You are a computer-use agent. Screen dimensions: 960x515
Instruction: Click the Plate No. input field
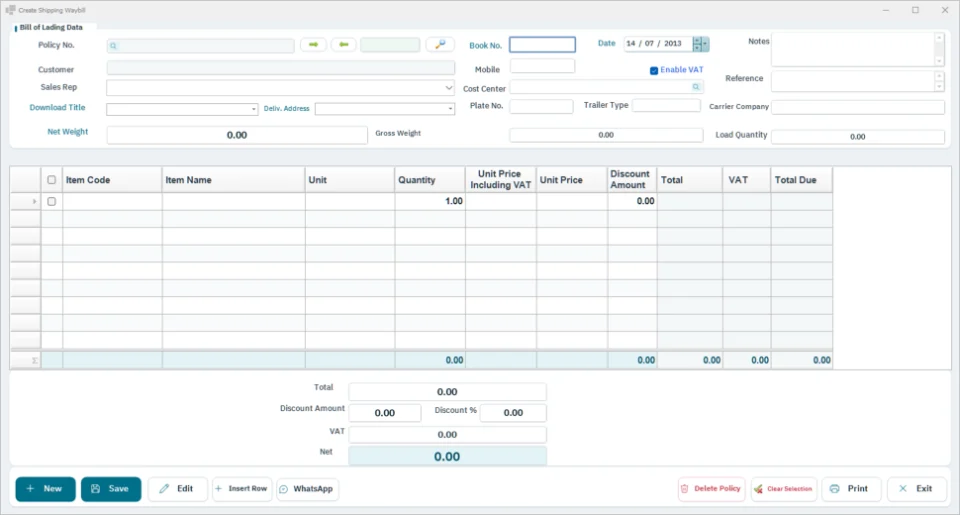point(541,107)
